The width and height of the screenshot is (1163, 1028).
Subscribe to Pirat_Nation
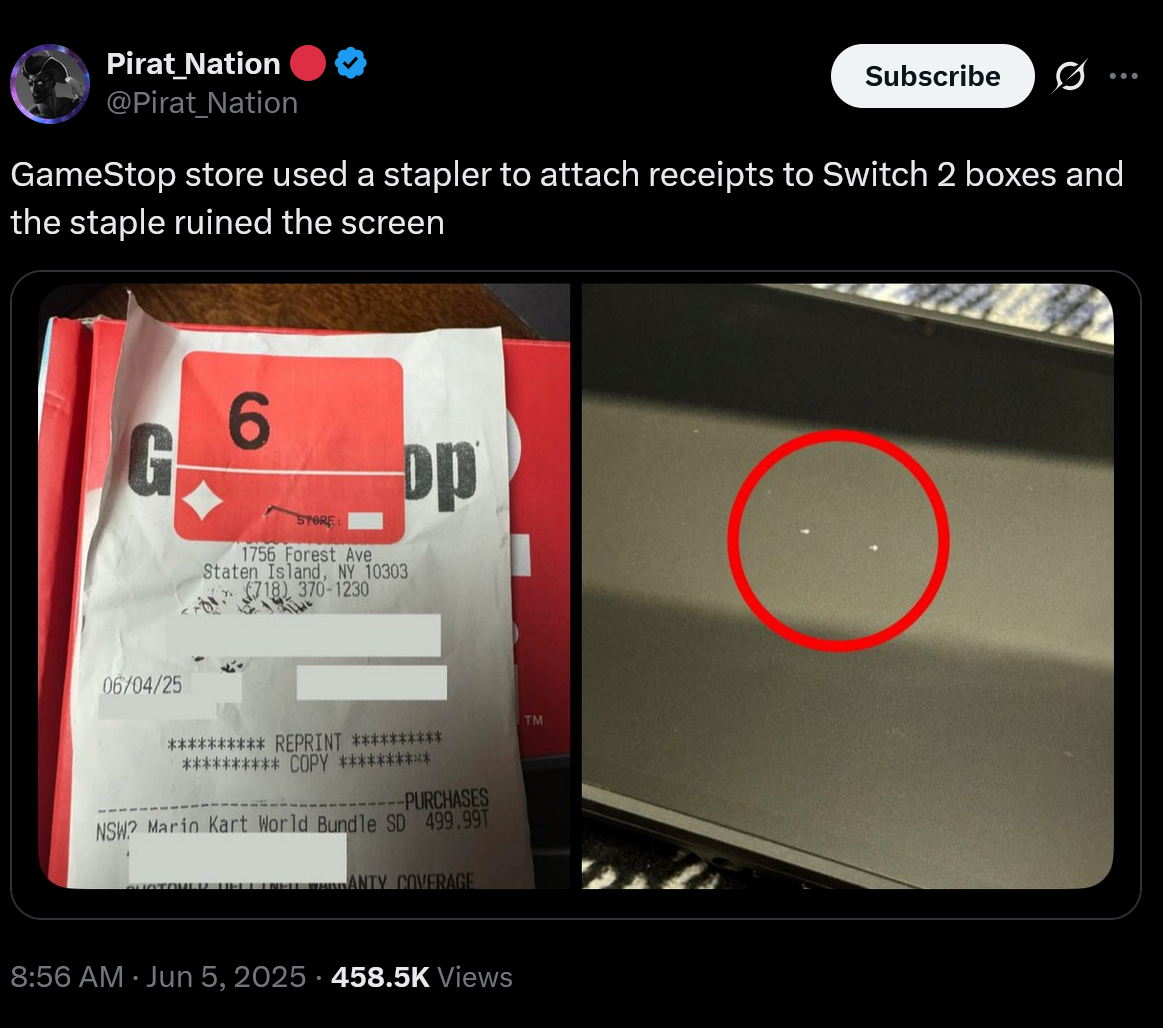(x=932, y=76)
